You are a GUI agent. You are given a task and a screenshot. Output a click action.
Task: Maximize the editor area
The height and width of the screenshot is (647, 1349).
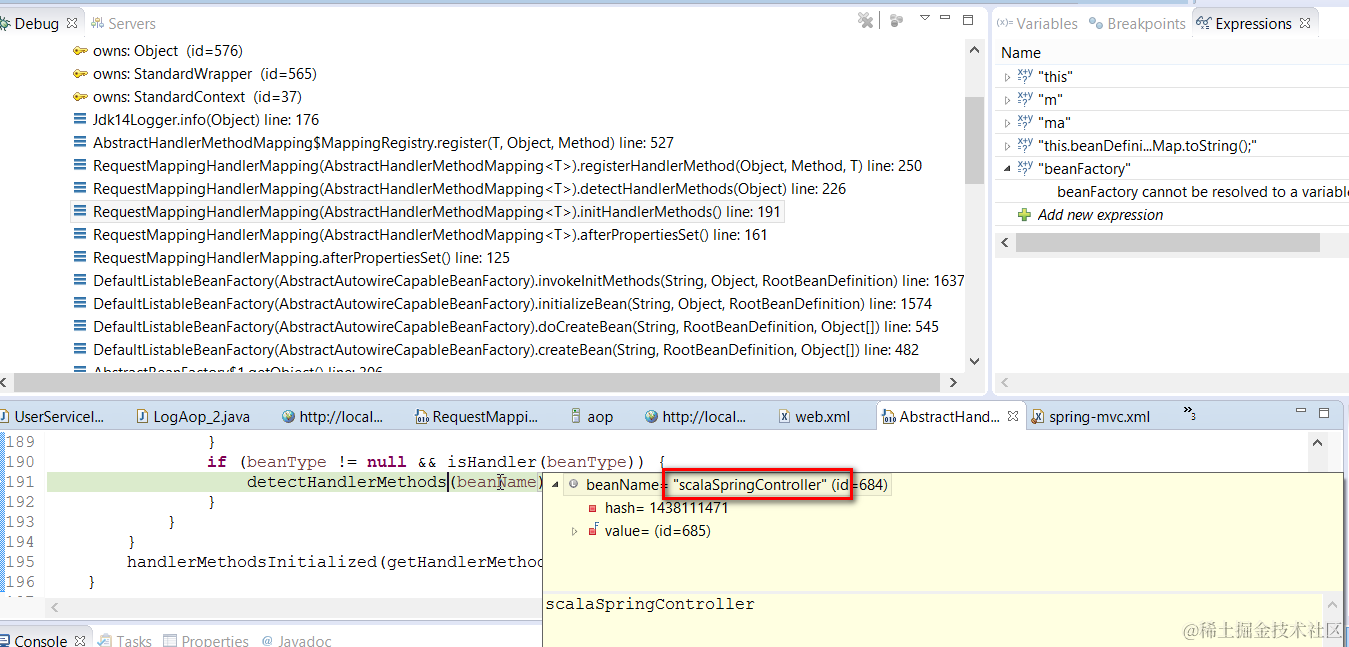[x=1324, y=412]
